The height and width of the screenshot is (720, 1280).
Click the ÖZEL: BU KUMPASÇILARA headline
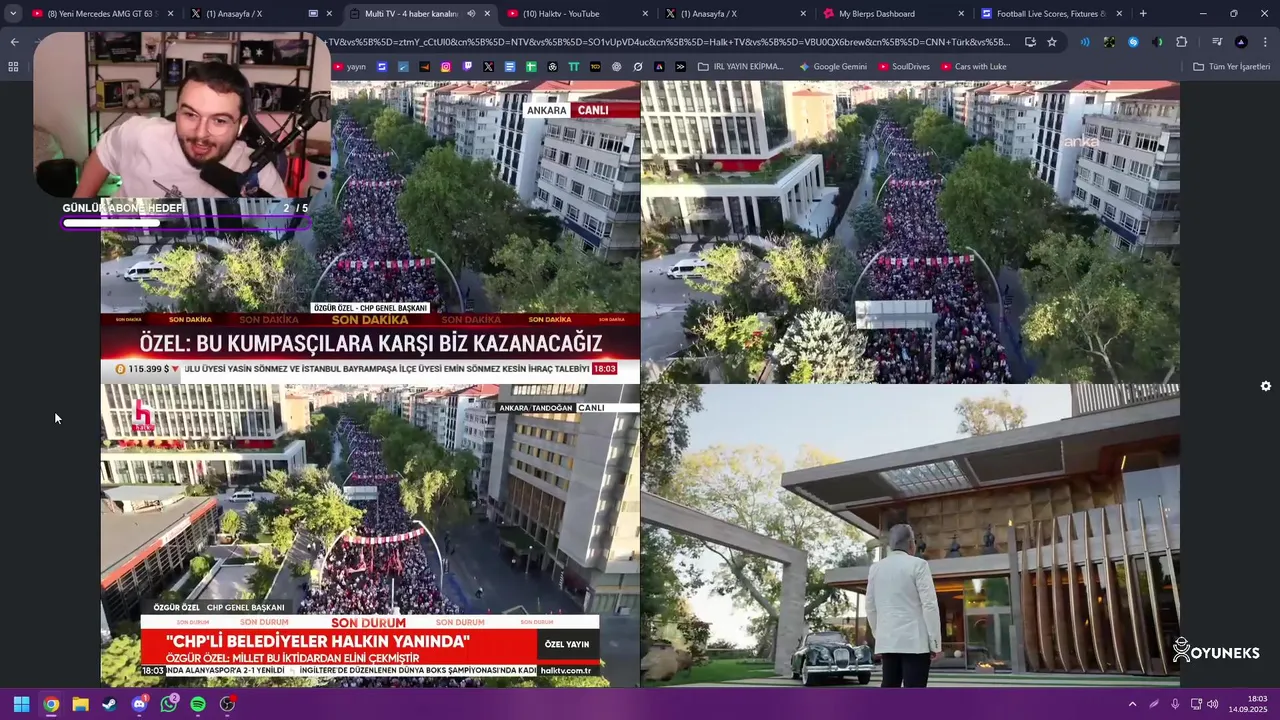370,343
